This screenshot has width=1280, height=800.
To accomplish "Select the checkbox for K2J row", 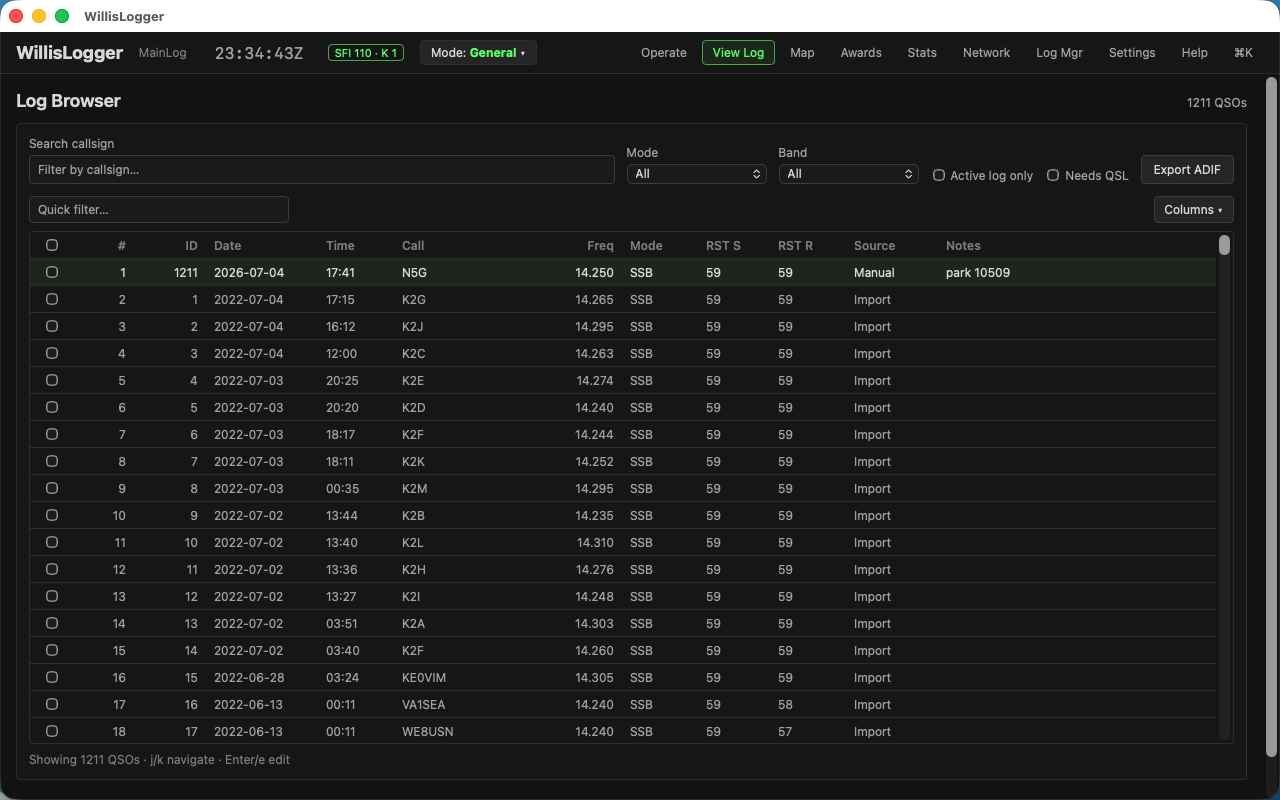I will pos(52,326).
